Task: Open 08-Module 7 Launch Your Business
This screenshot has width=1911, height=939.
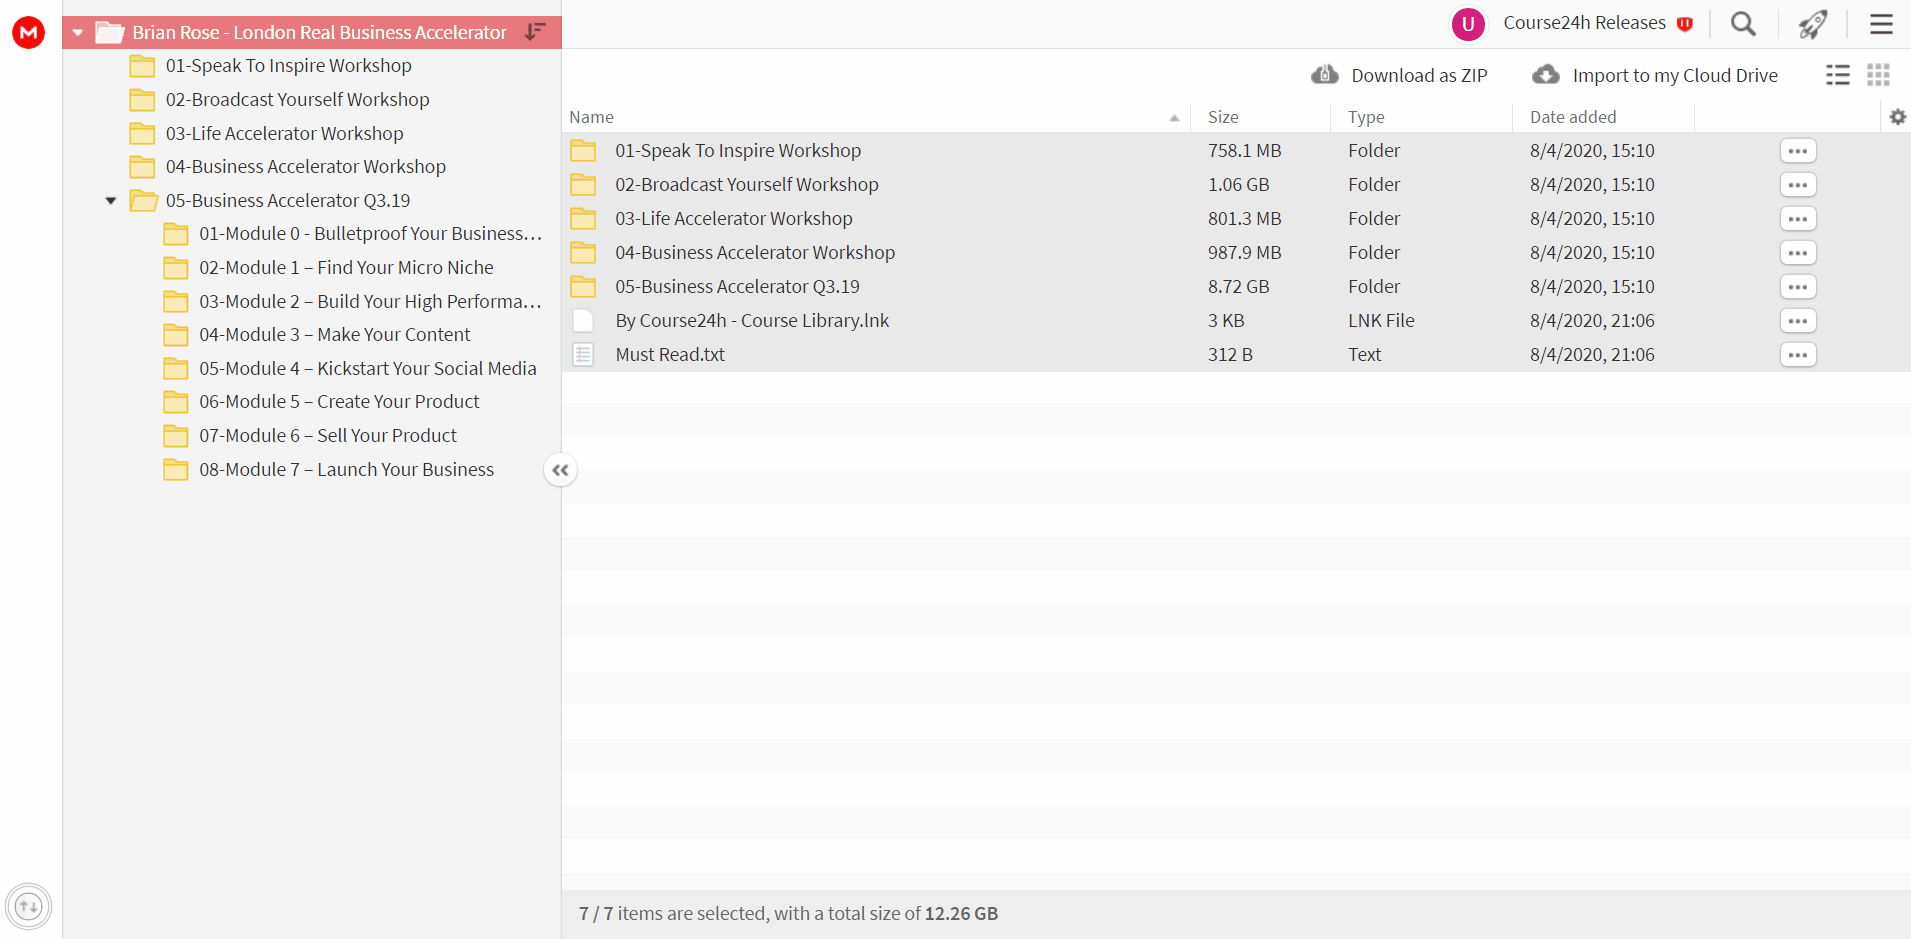Action: [346, 470]
